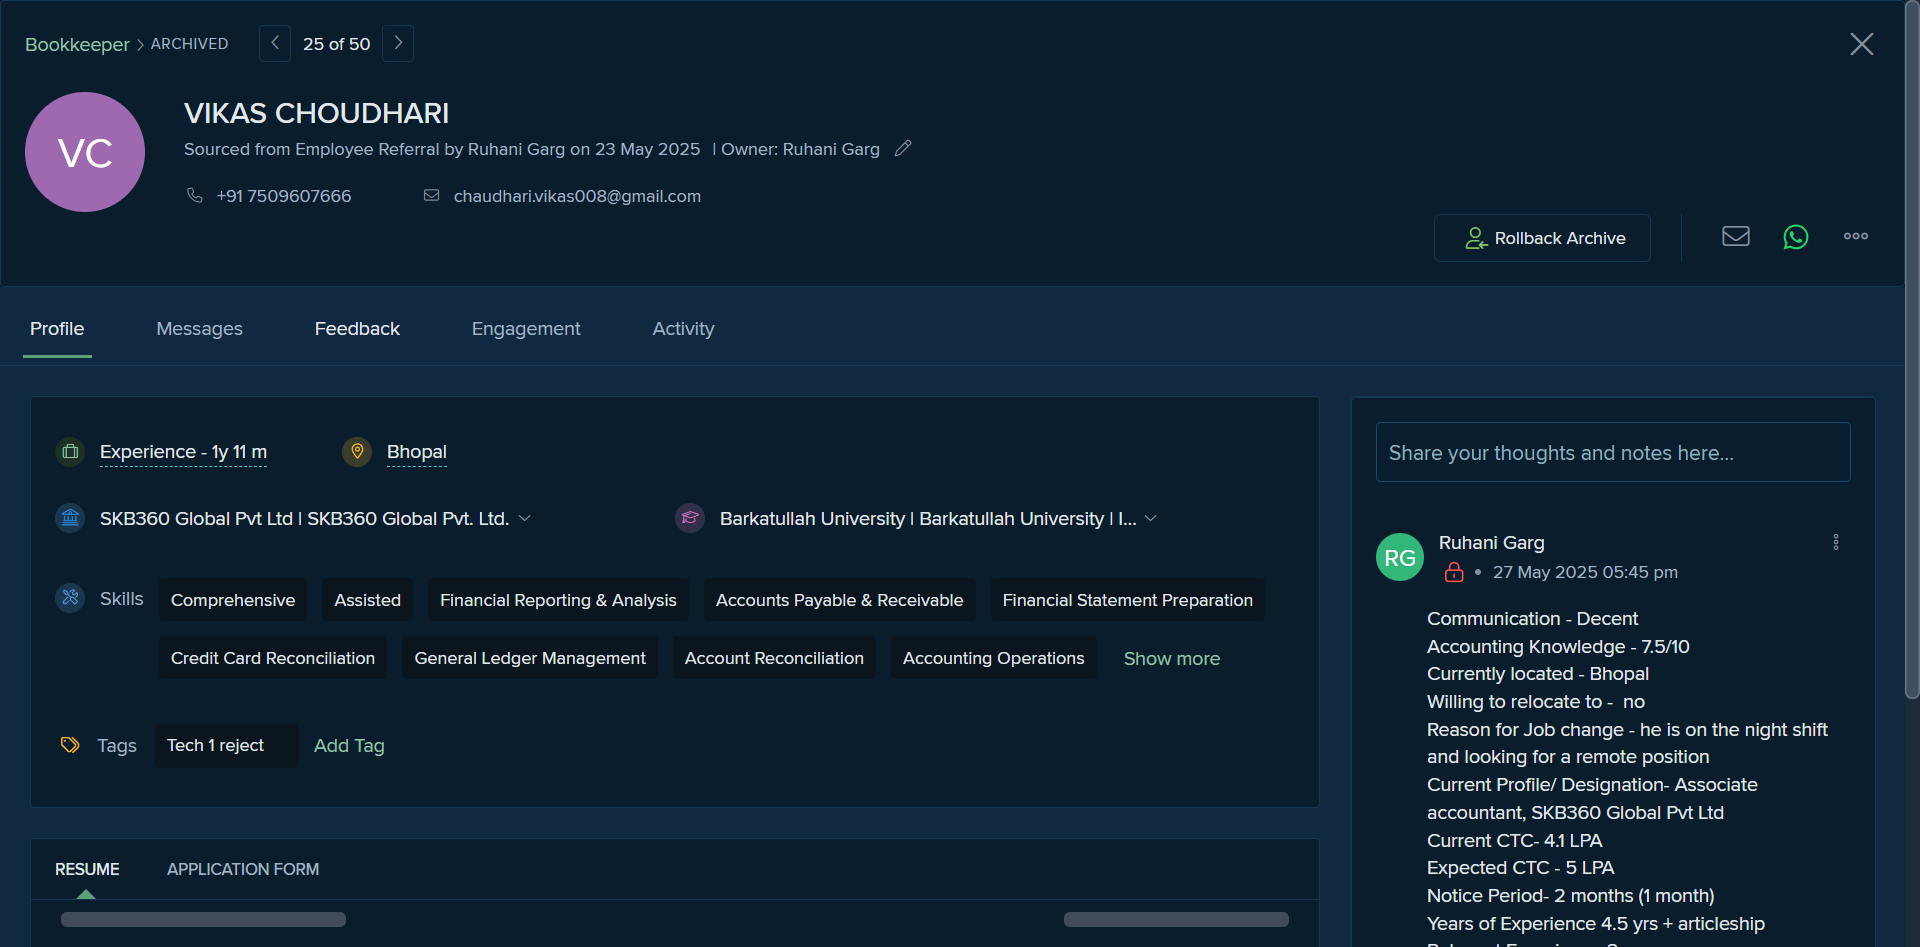Open WhatsApp chat icon
1920x947 pixels.
click(x=1796, y=237)
